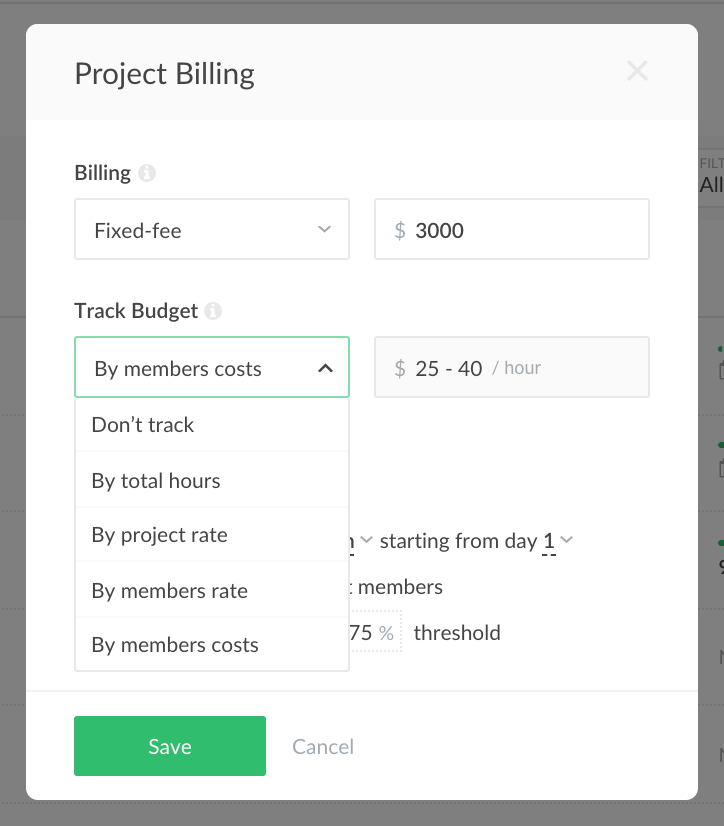Click the underlined day 1 value
The width and height of the screenshot is (724, 826).
[547, 540]
